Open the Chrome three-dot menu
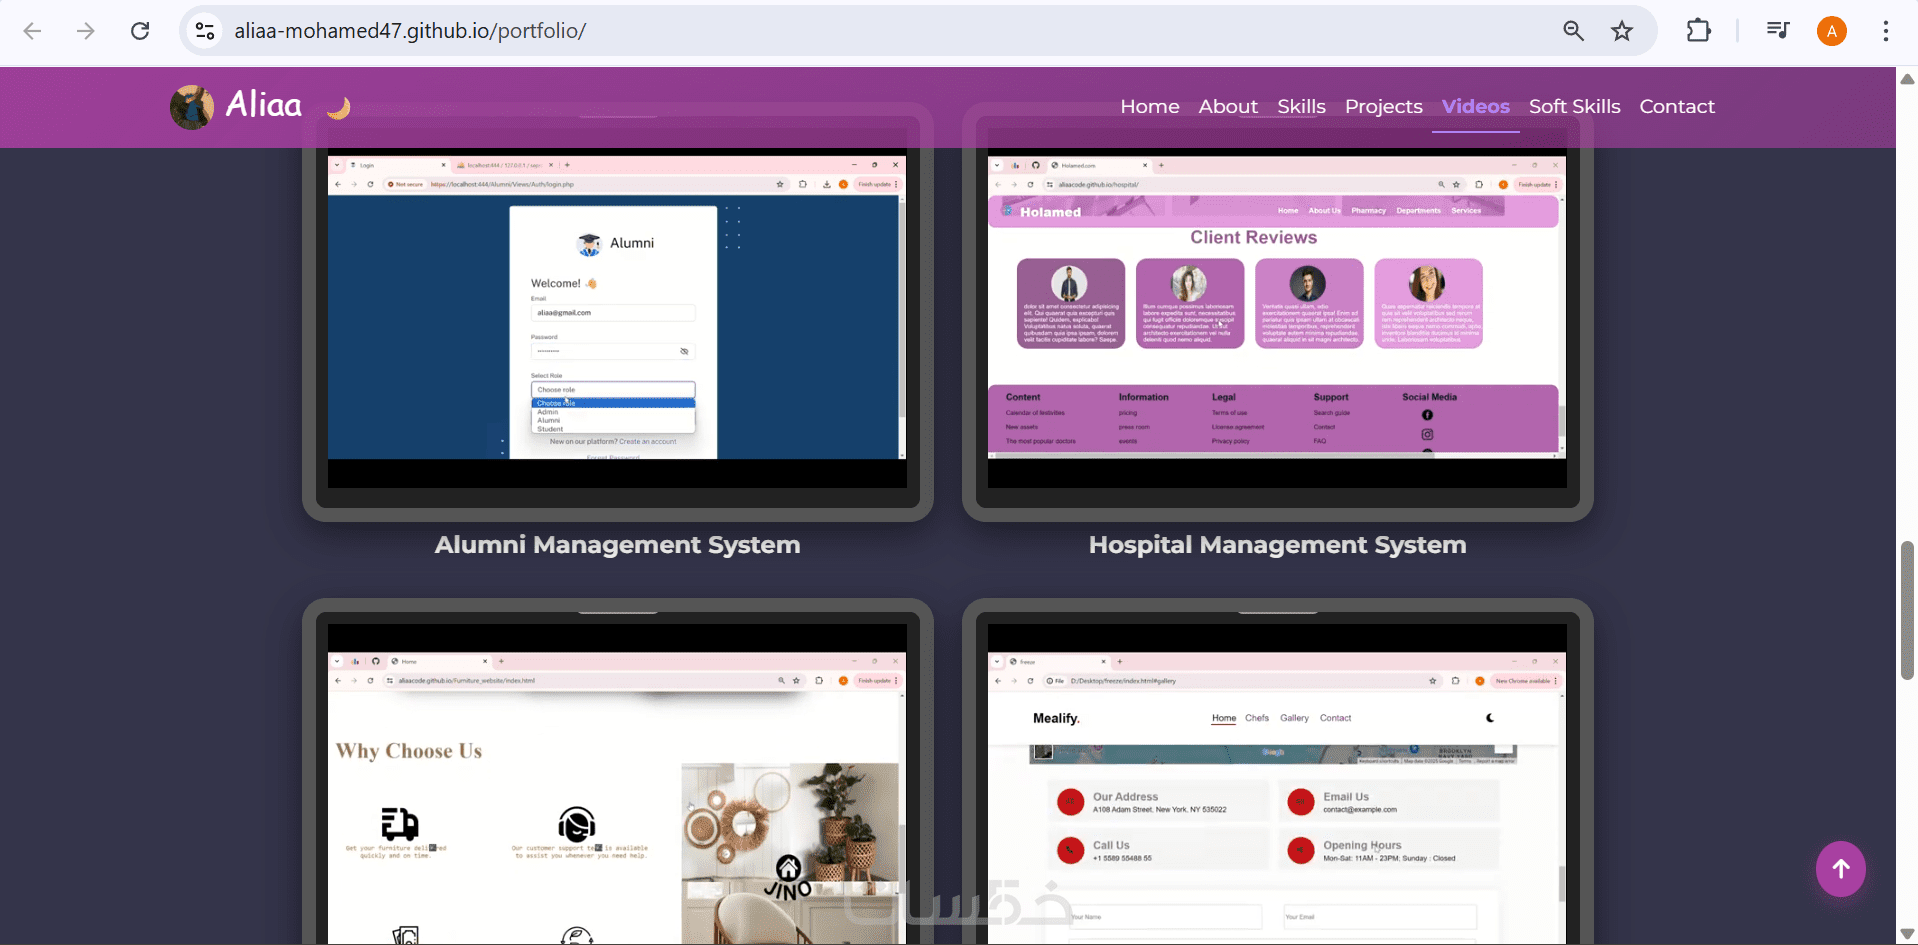 click(x=1886, y=31)
